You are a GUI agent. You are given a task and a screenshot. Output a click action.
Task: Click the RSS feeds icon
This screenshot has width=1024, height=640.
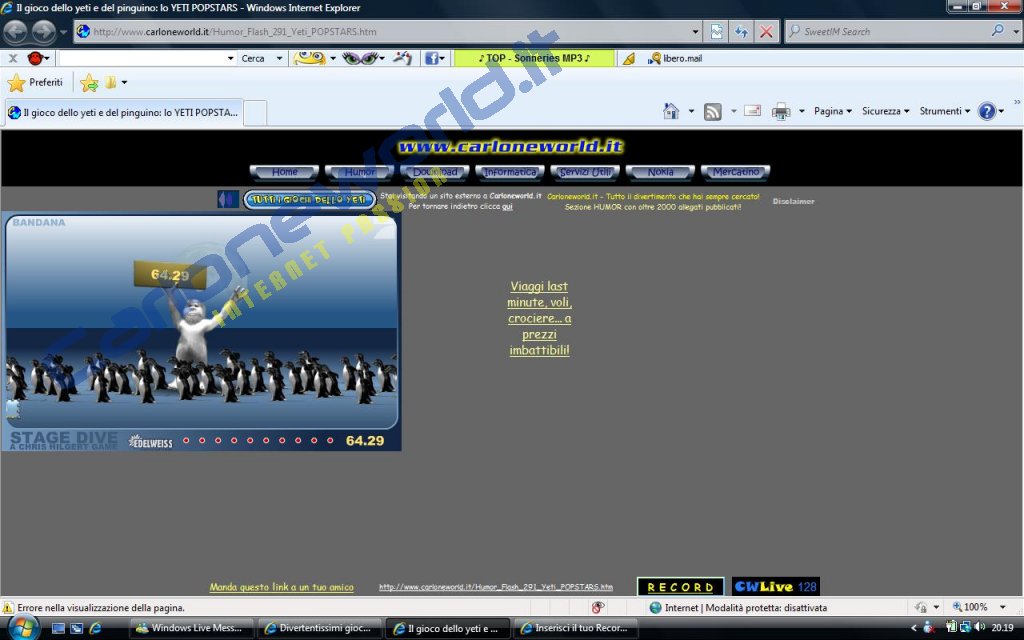coord(712,112)
